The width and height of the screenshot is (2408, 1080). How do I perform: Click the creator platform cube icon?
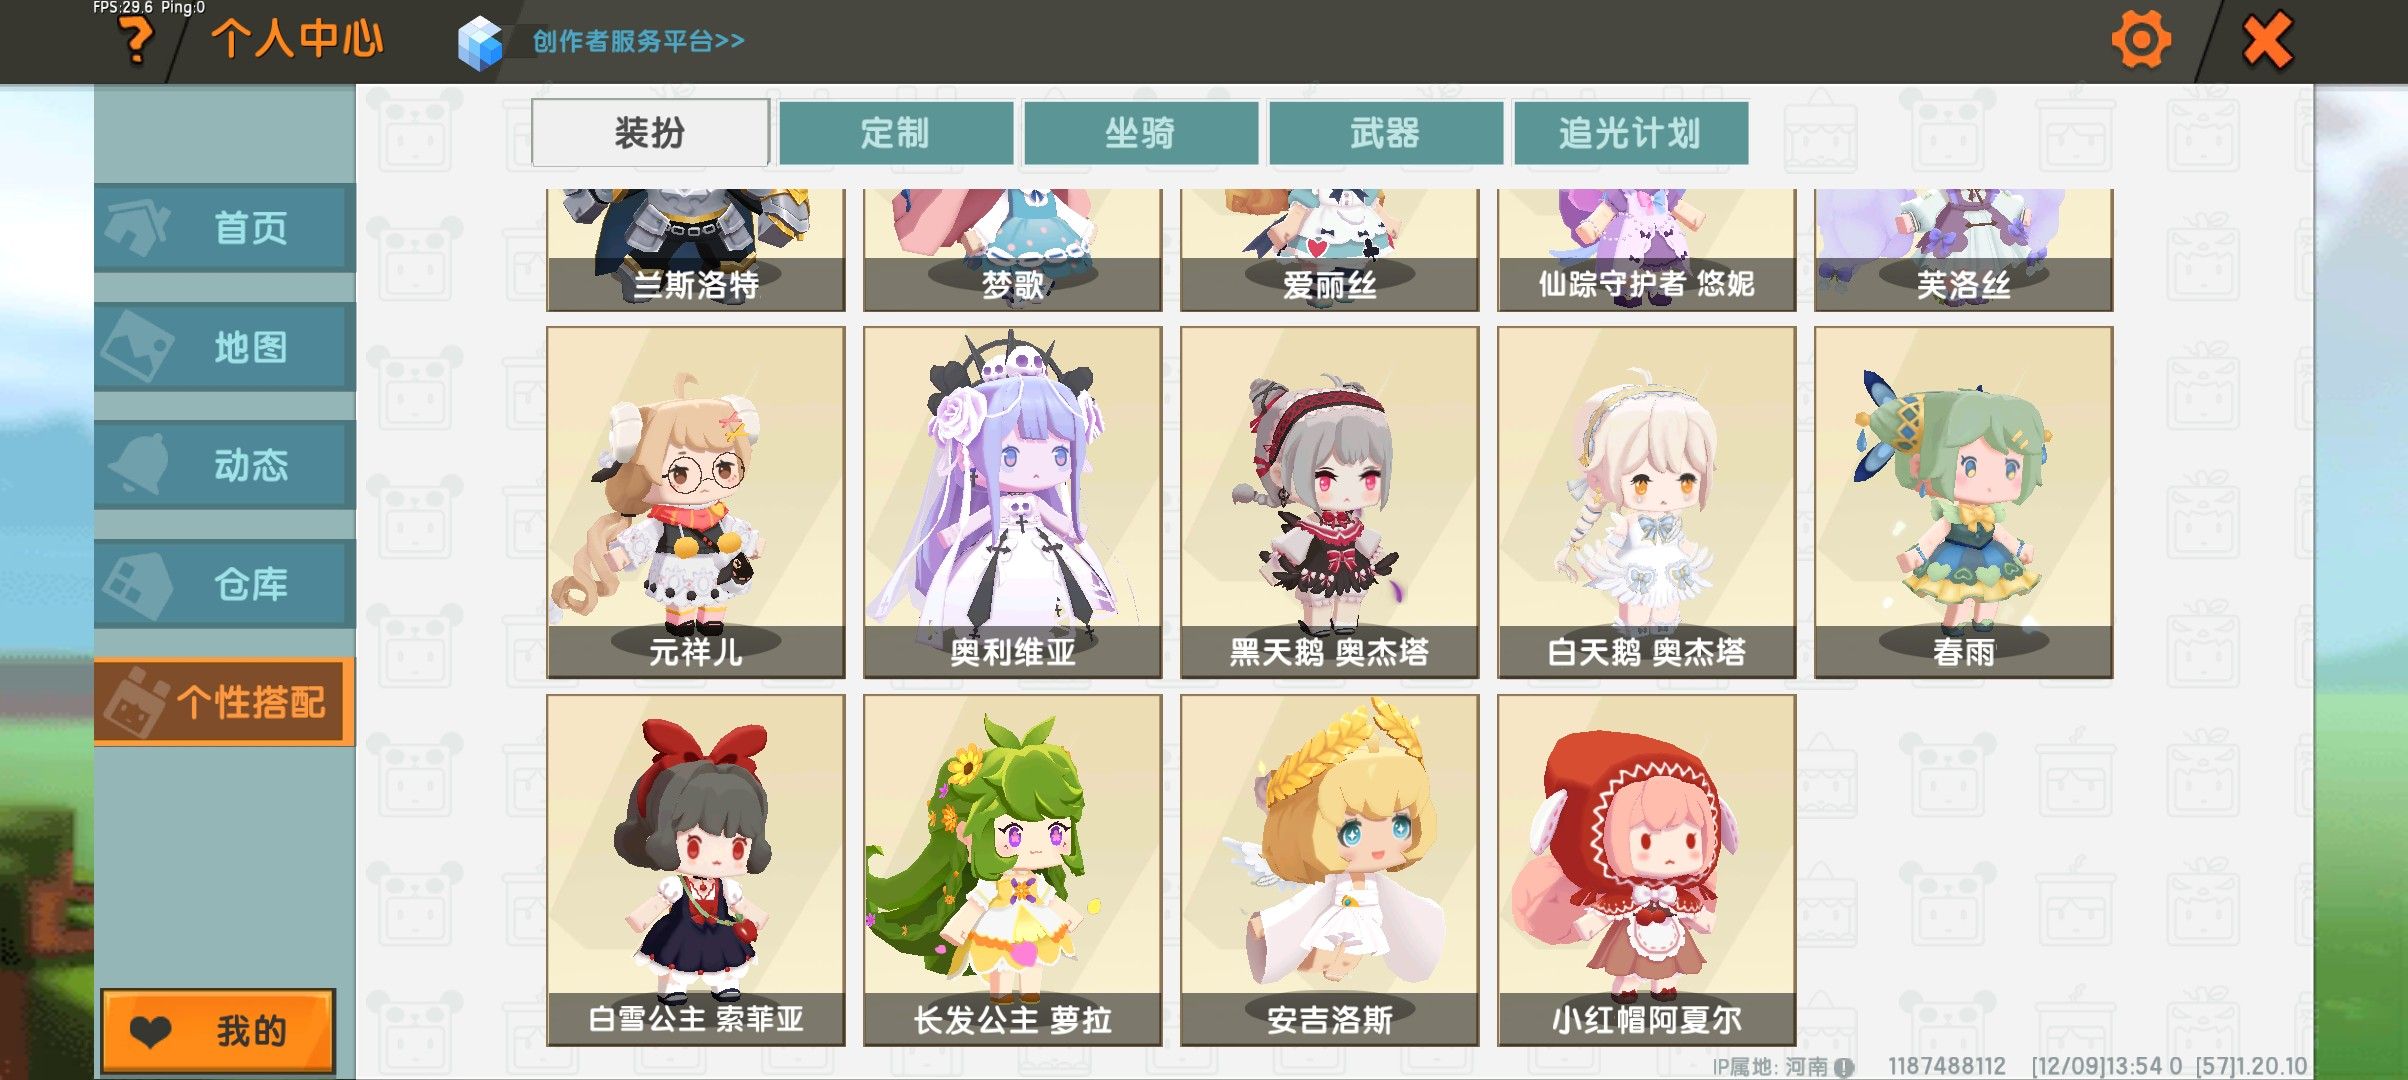point(480,42)
